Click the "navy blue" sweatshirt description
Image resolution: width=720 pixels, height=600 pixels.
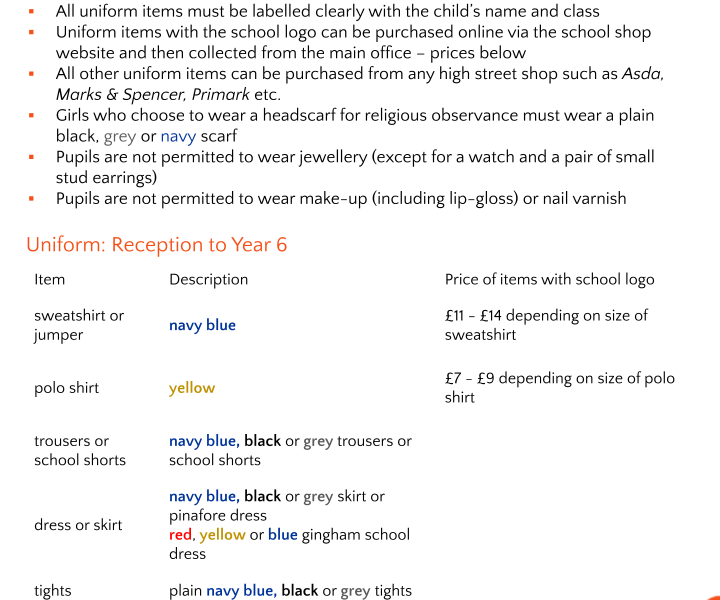click(x=202, y=325)
